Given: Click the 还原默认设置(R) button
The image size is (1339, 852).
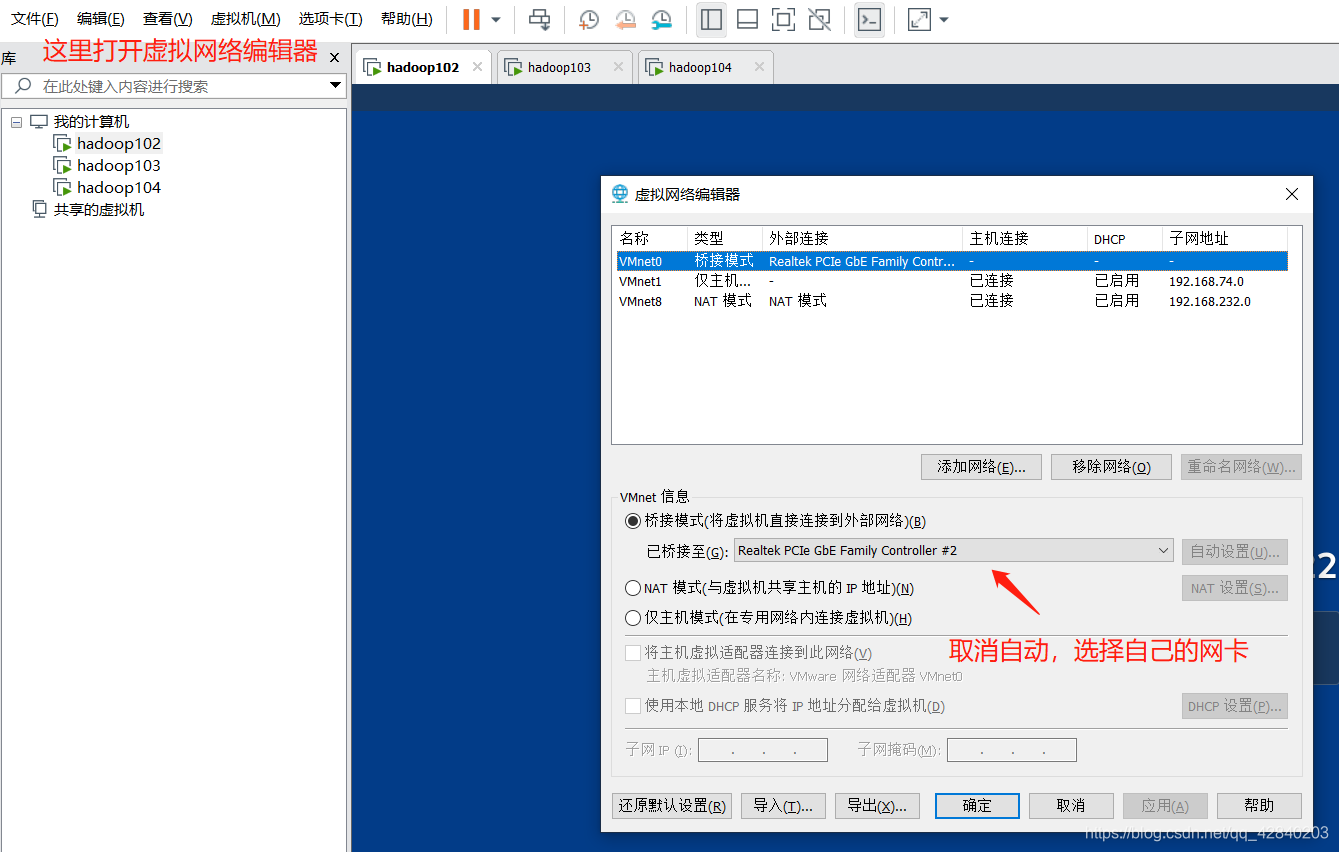Looking at the screenshot, I should click(672, 806).
